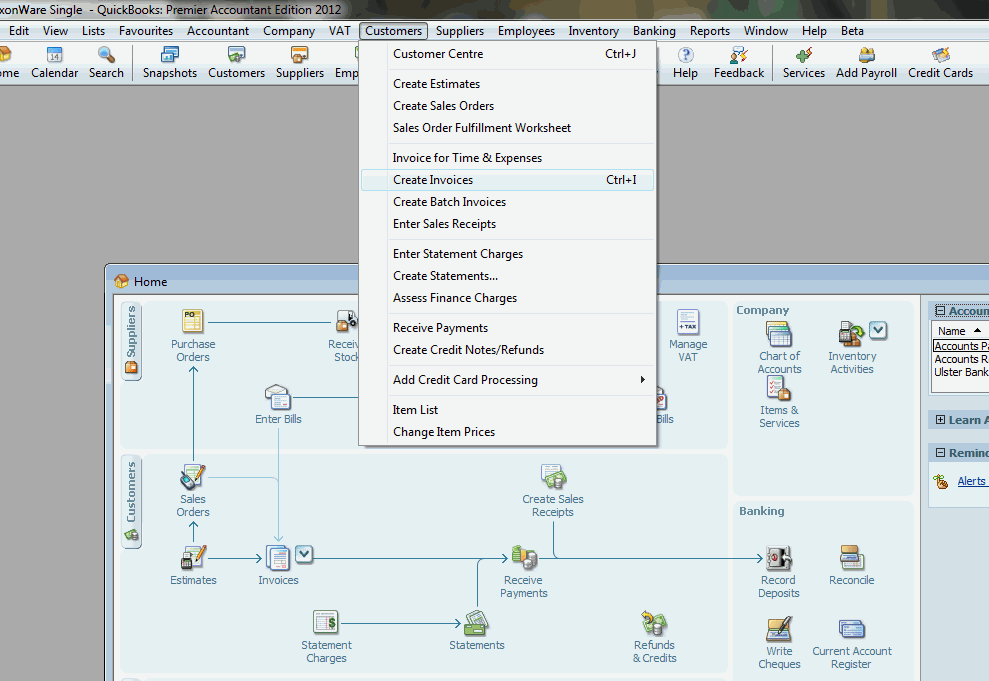Click the Alerts link
Image resolution: width=989 pixels, height=681 pixels.
971,481
